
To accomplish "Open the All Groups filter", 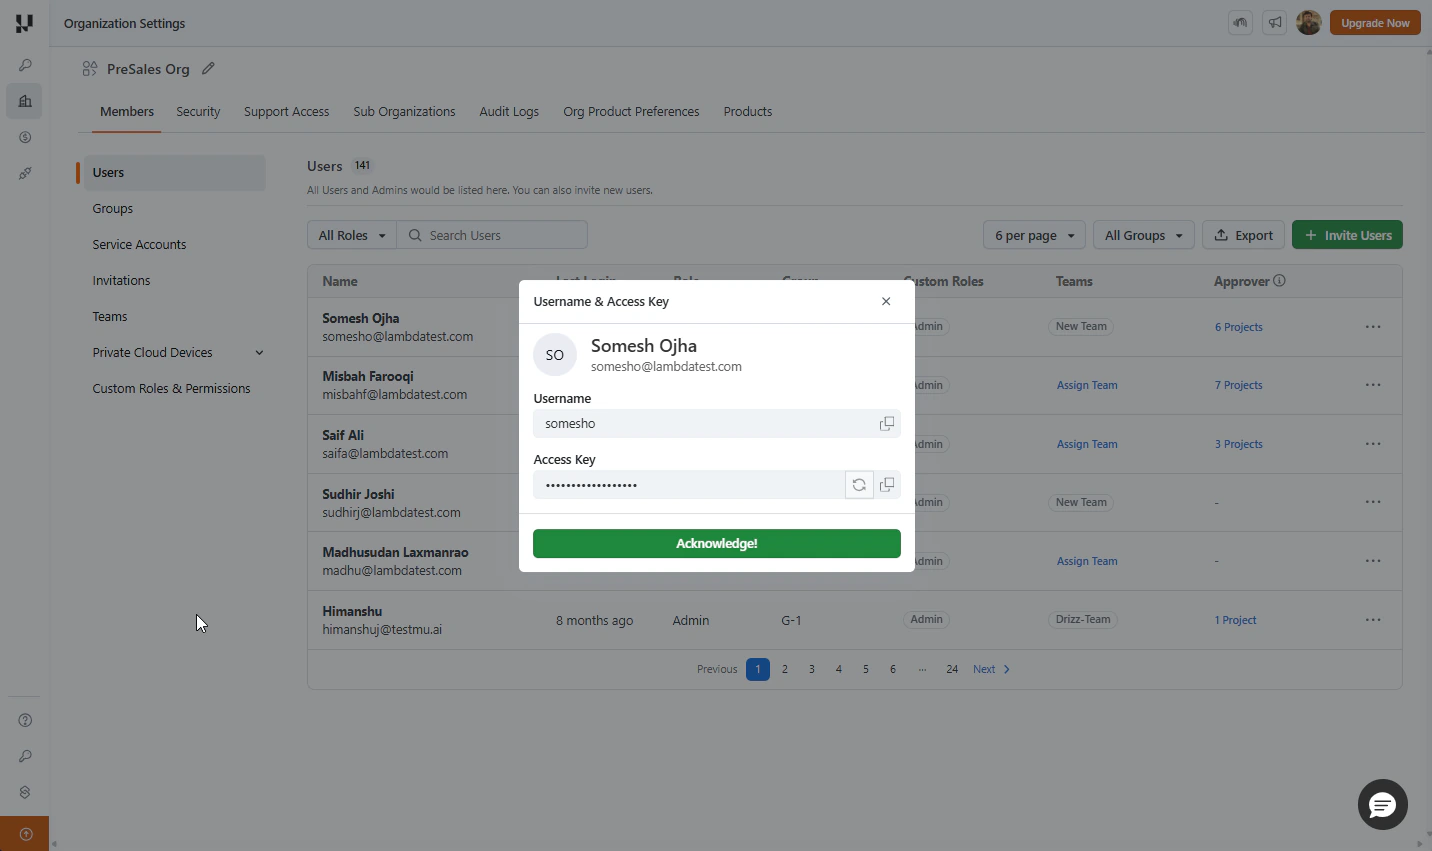I will coord(1143,235).
